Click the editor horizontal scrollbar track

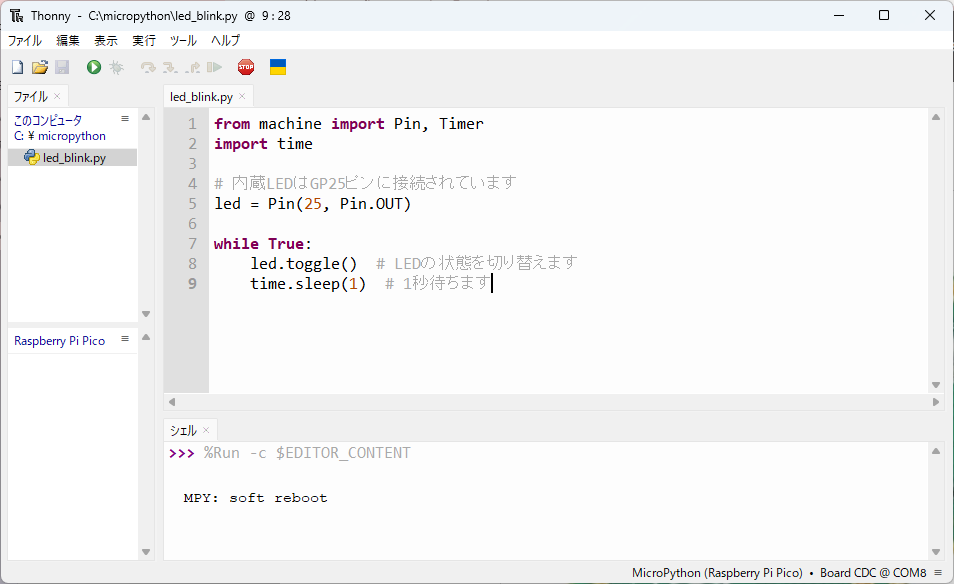550,402
